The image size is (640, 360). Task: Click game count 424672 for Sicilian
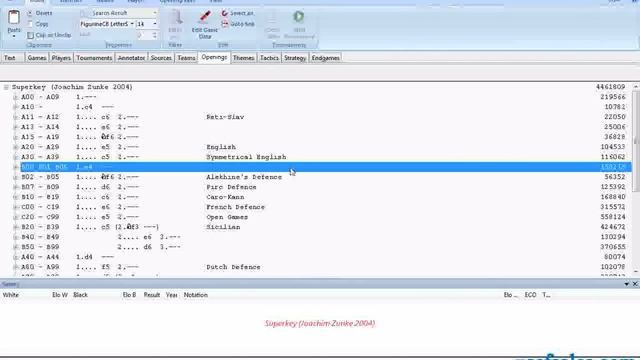point(613,227)
